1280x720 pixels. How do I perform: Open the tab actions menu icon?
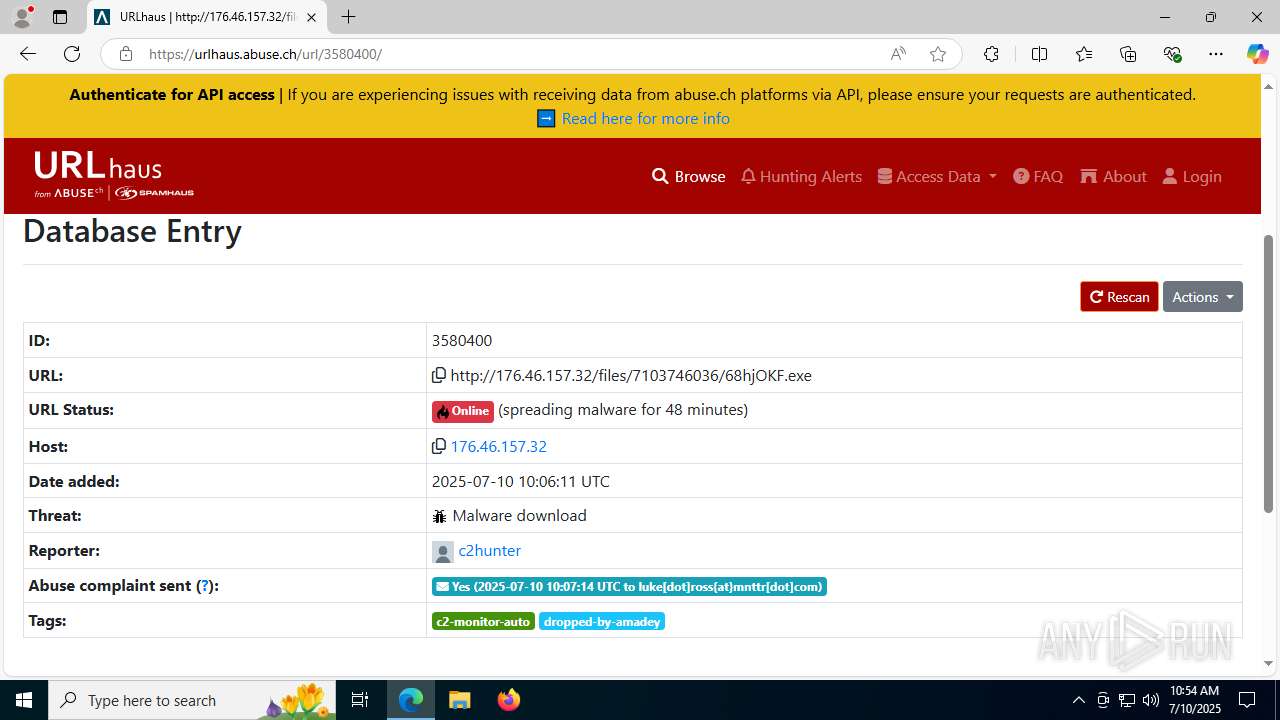(x=60, y=17)
